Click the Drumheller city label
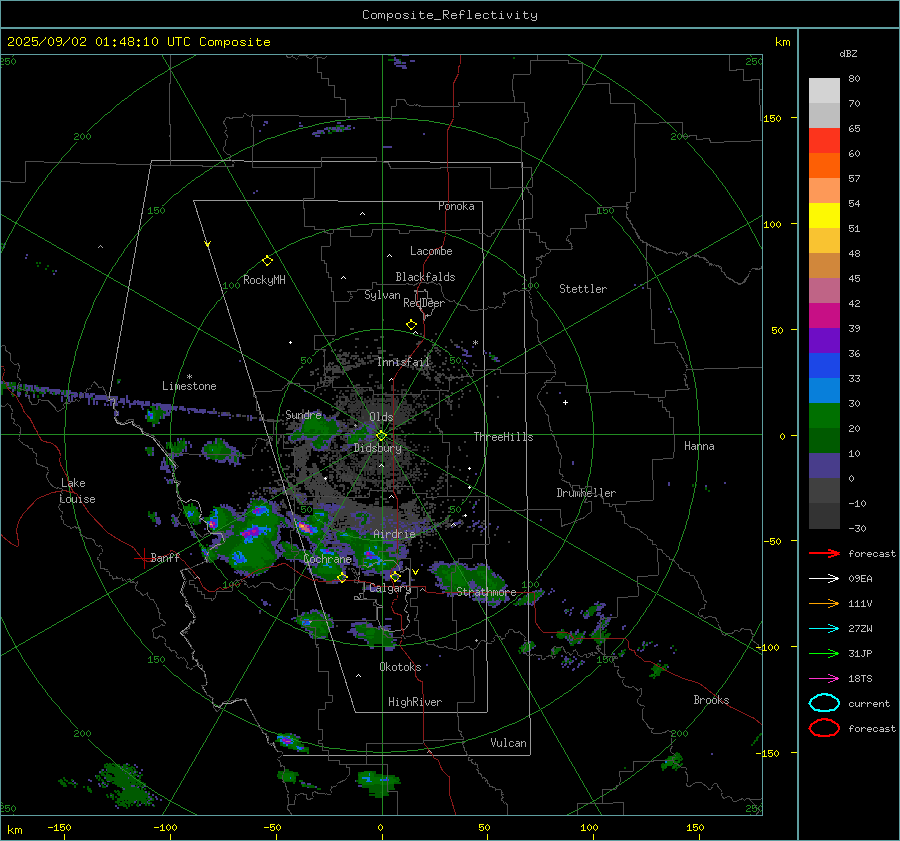This screenshot has width=900, height=841. (x=586, y=493)
